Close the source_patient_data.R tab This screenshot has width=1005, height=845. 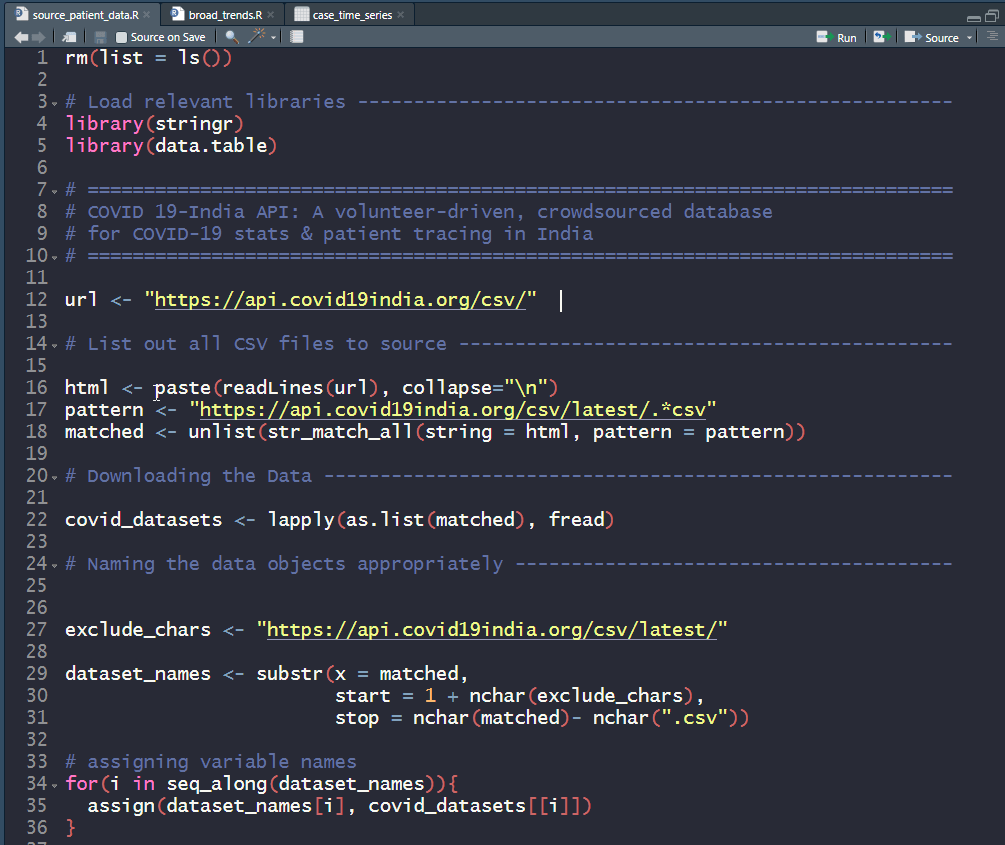point(147,15)
